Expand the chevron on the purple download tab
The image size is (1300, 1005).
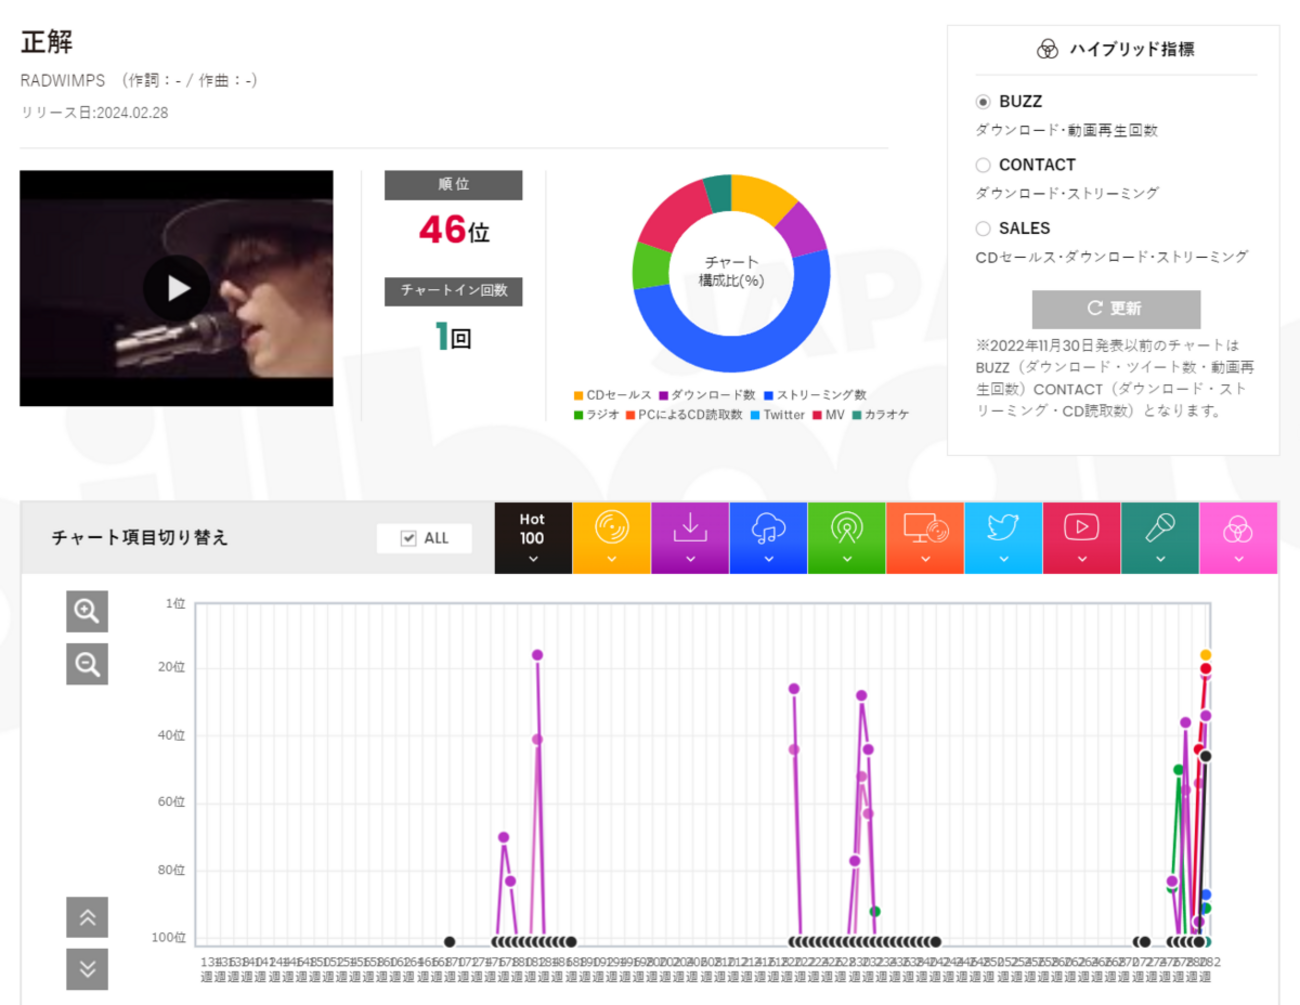pos(690,559)
